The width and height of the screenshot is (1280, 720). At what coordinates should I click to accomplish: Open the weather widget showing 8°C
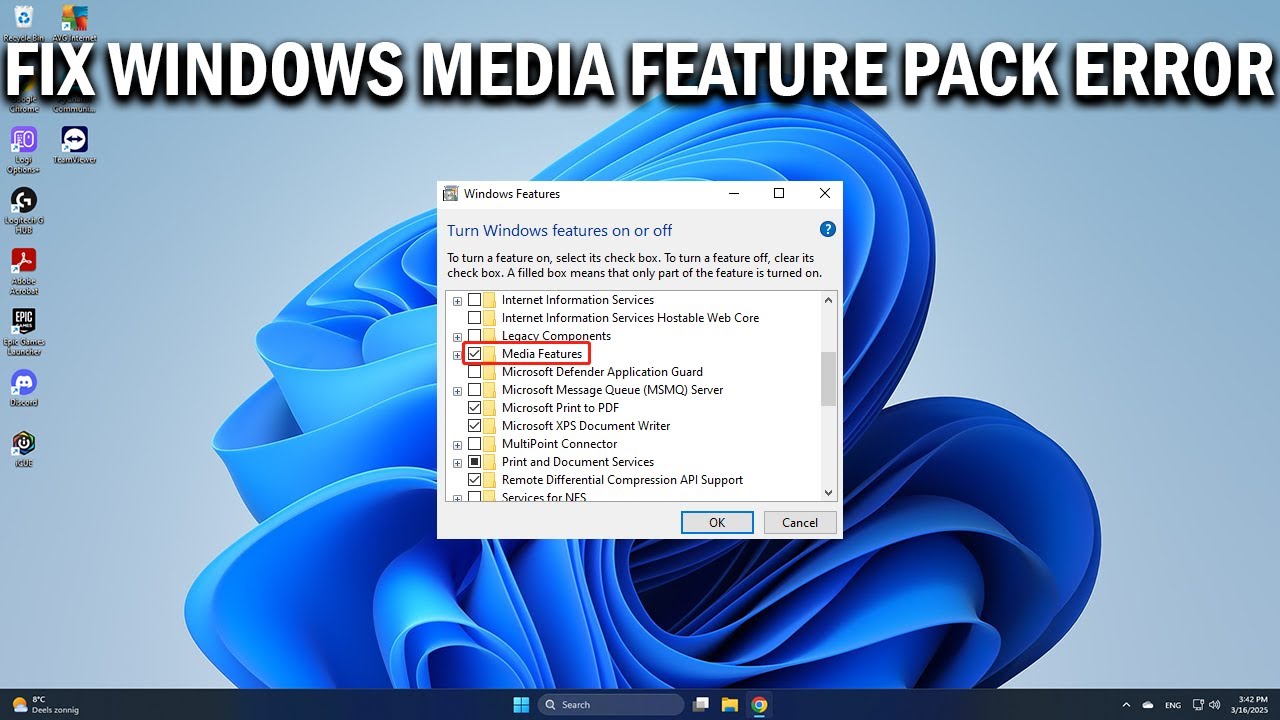[45, 704]
